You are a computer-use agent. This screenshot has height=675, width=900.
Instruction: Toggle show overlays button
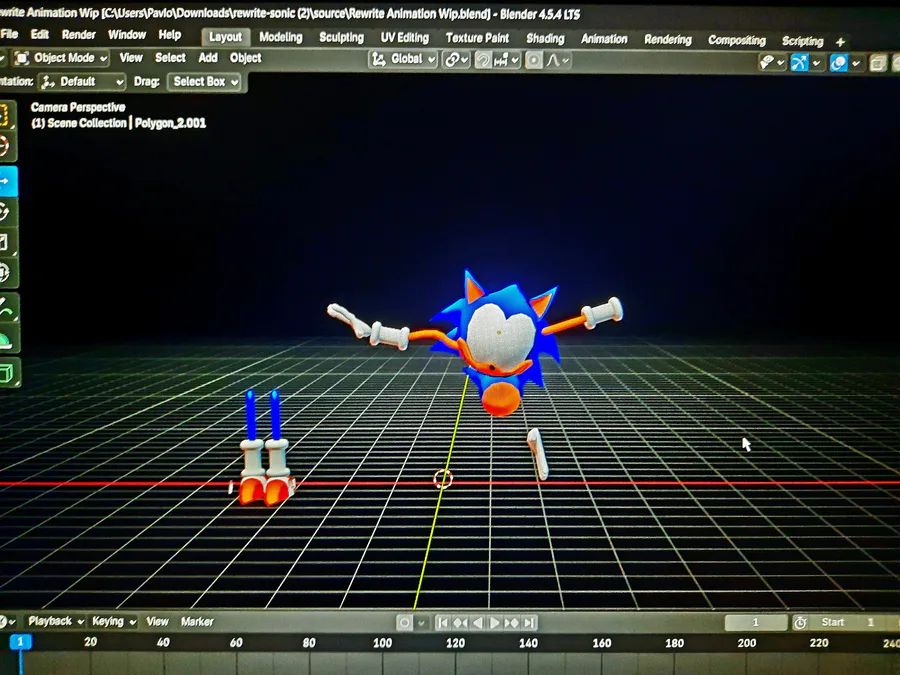[839, 63]
